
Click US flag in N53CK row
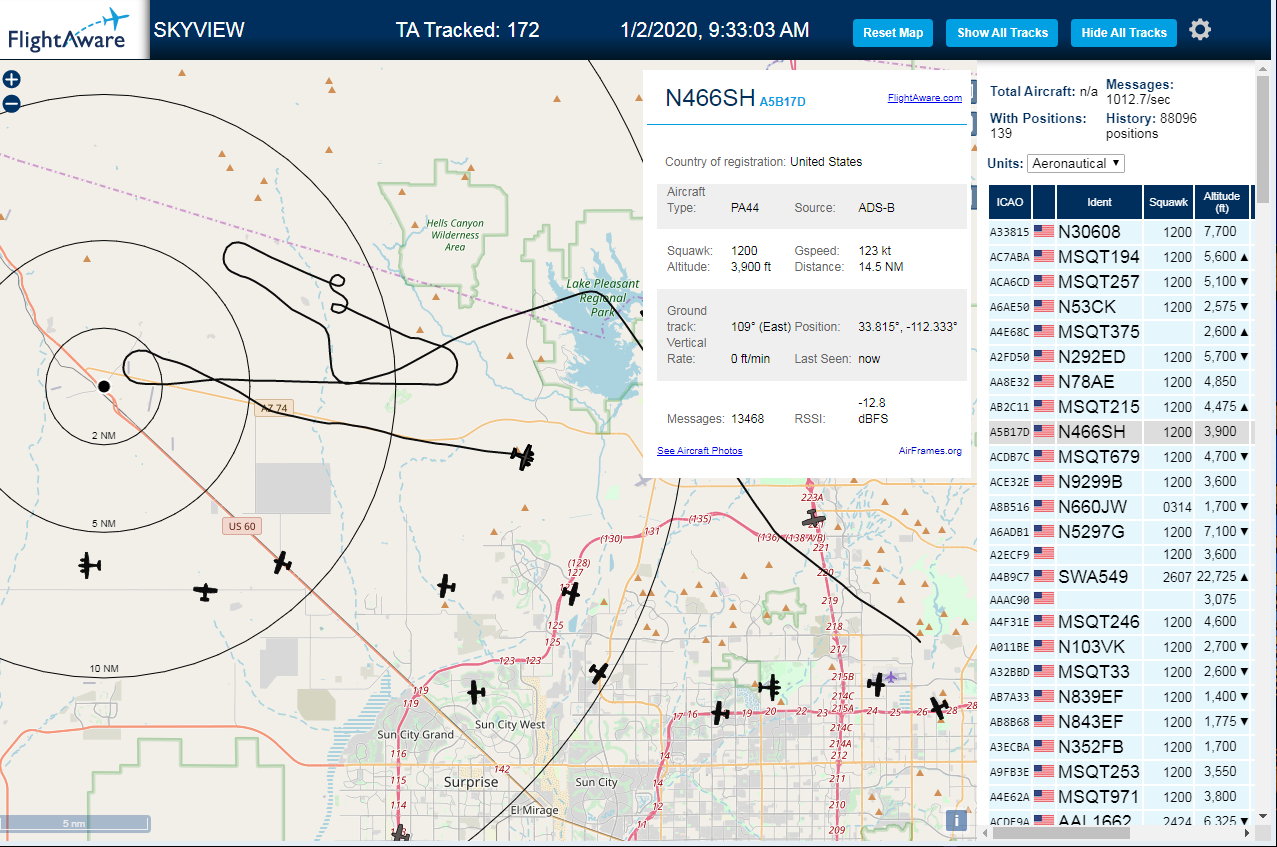click(1044, 306)
